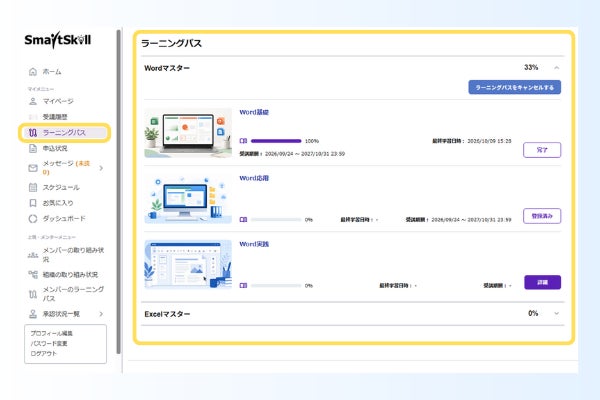Click the 登録済み button for Word応用
Screen dimensions: 600x400
(x=542, y=216)
